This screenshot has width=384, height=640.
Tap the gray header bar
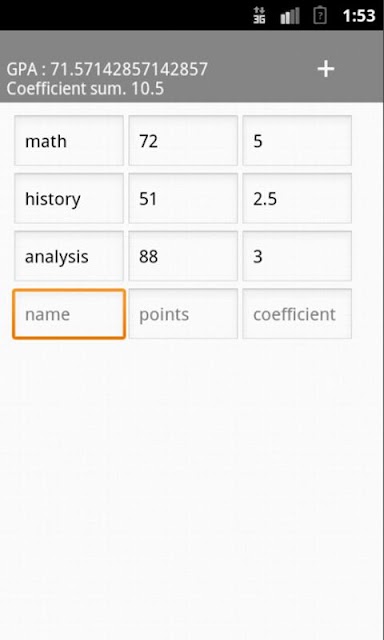192,66
